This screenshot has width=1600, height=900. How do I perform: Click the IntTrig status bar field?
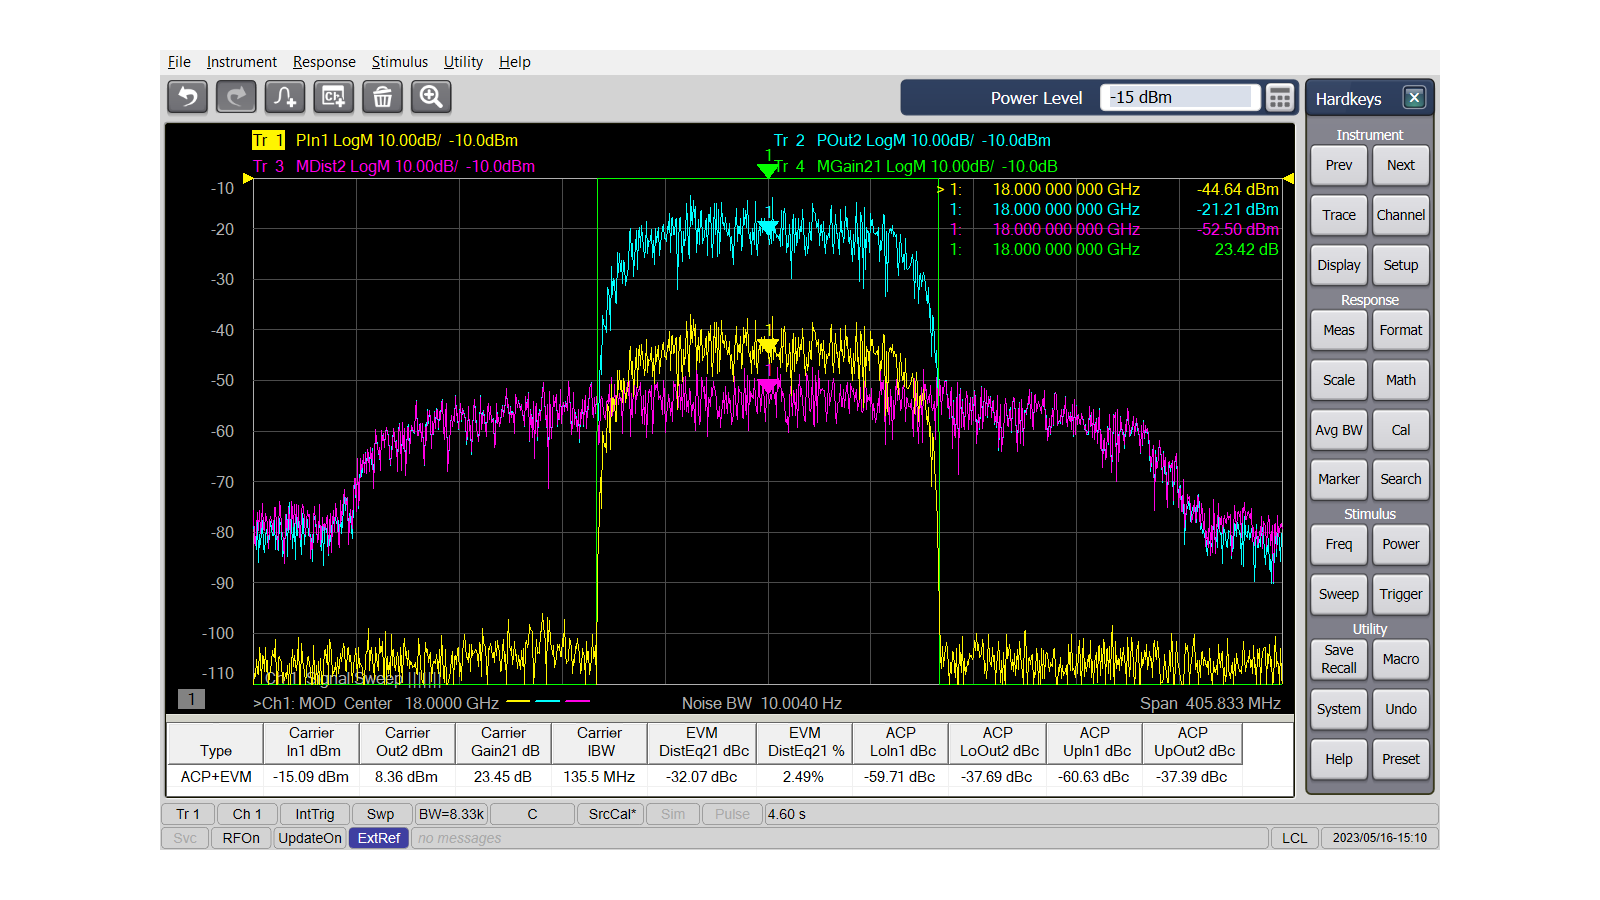[x=315, y=814]
